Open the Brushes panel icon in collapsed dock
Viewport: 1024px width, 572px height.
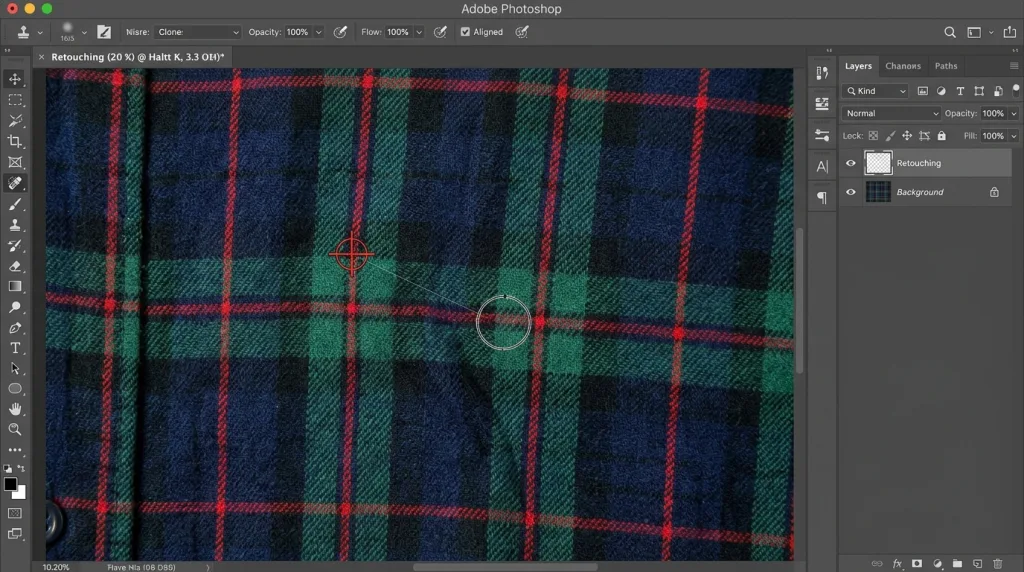click(x=822, y=73)
